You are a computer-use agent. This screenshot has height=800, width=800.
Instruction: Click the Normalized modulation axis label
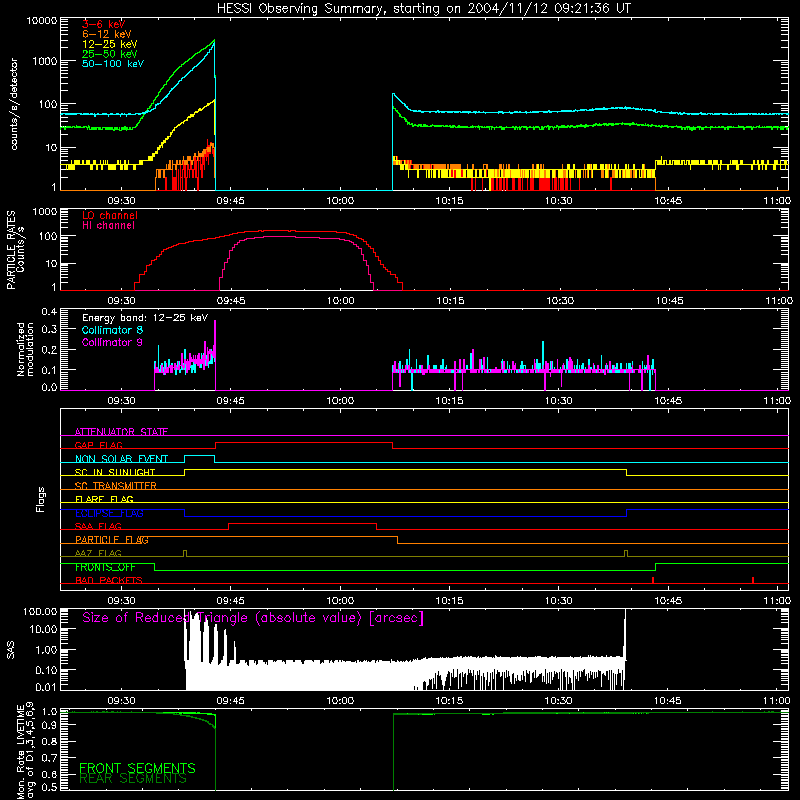pos(25,349)
